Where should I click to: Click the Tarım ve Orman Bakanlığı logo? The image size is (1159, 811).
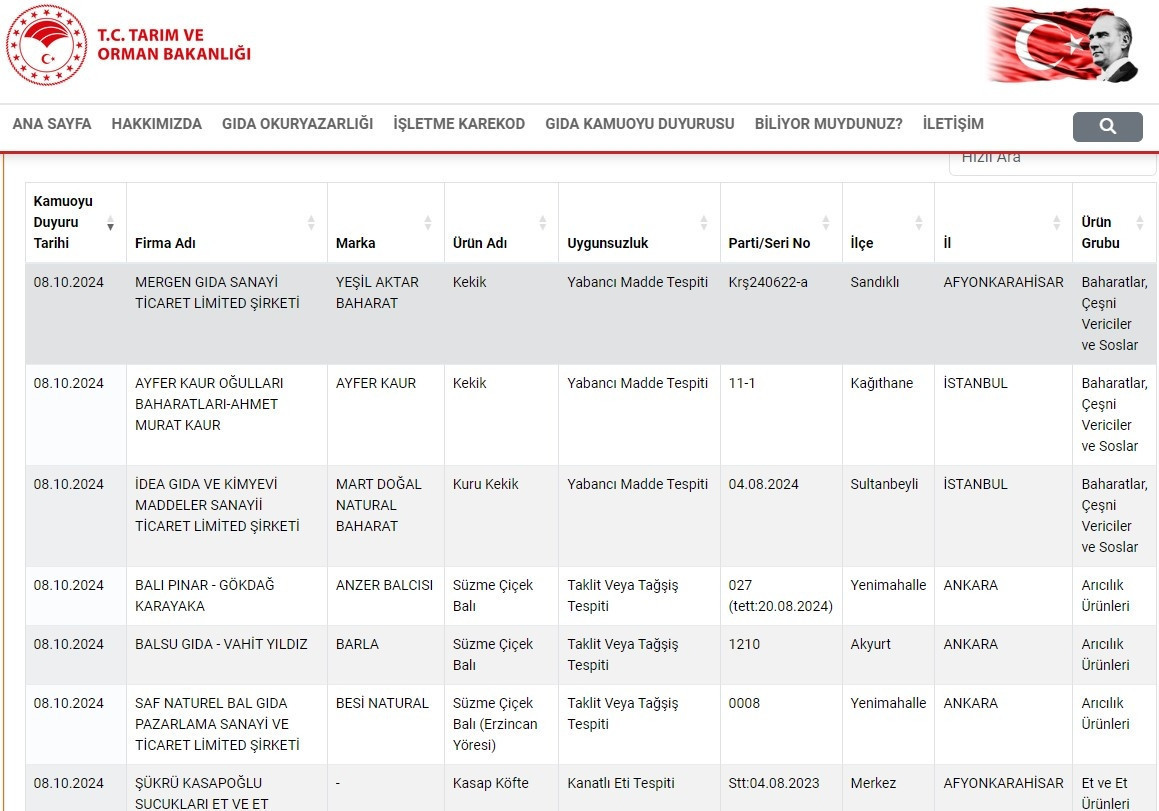(47, 45)
